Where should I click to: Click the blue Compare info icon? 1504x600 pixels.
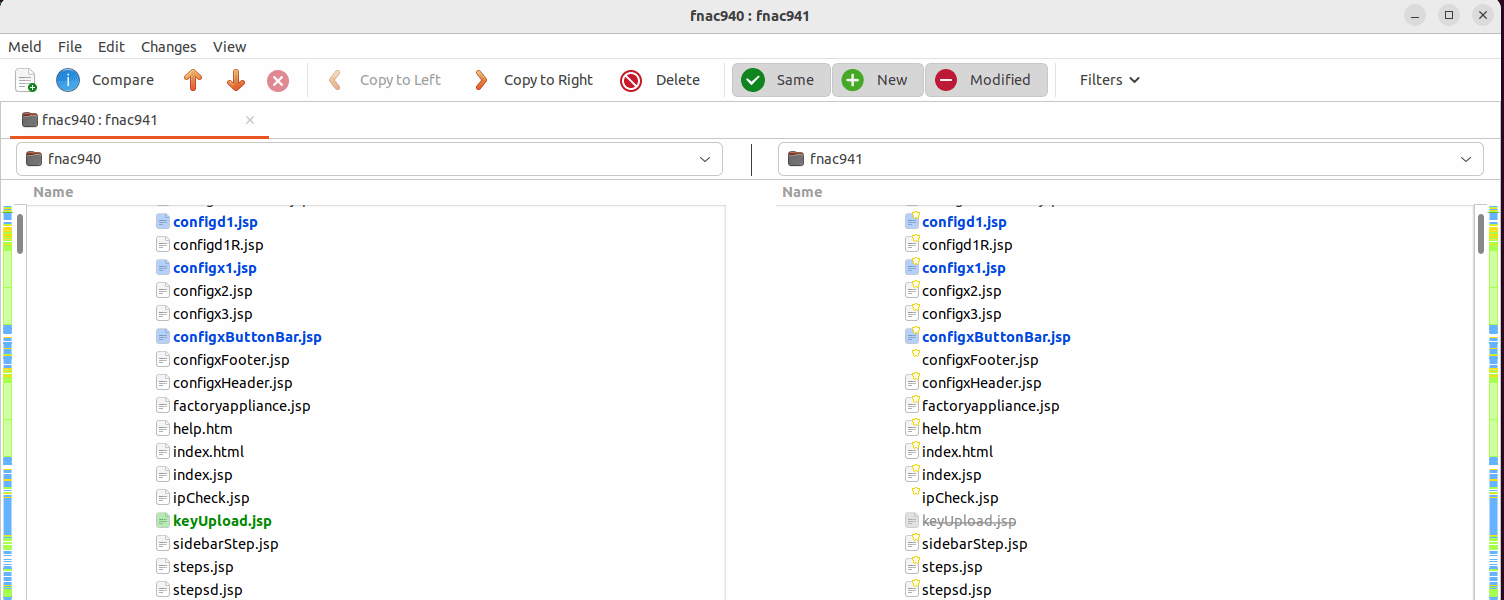[68, 80]
